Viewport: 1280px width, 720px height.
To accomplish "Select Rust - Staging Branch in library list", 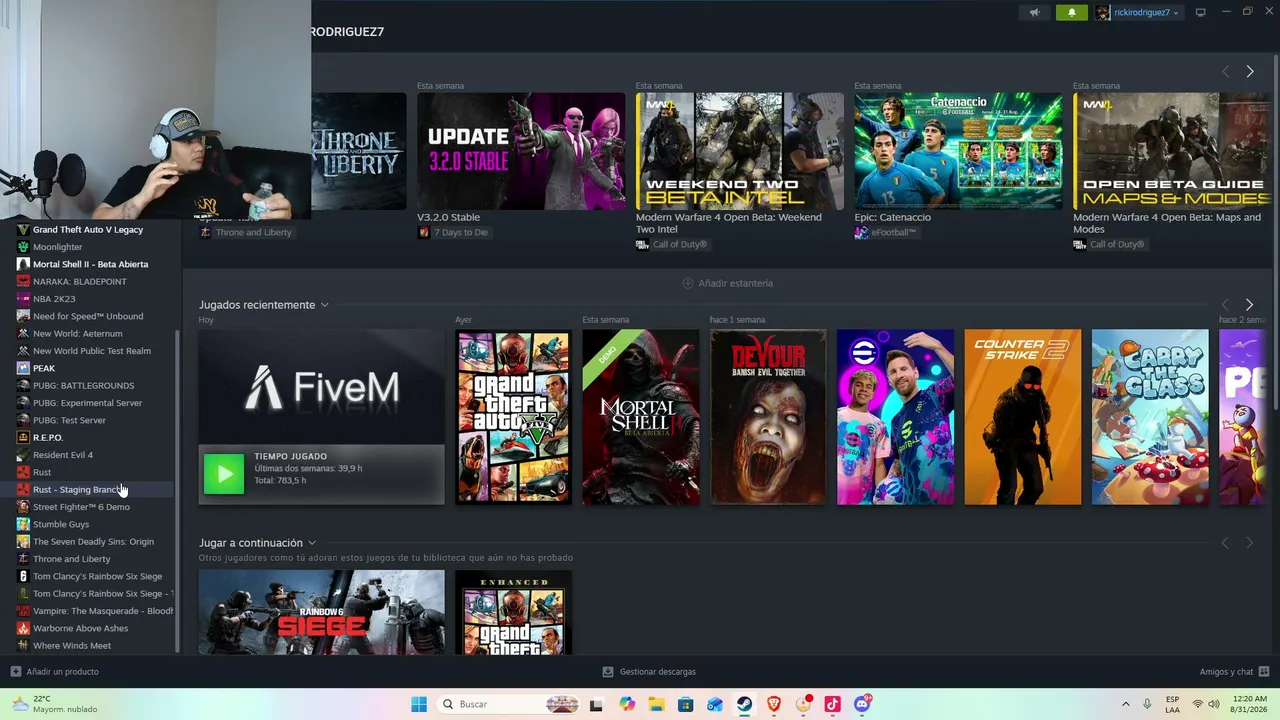I will click(77, 490).
